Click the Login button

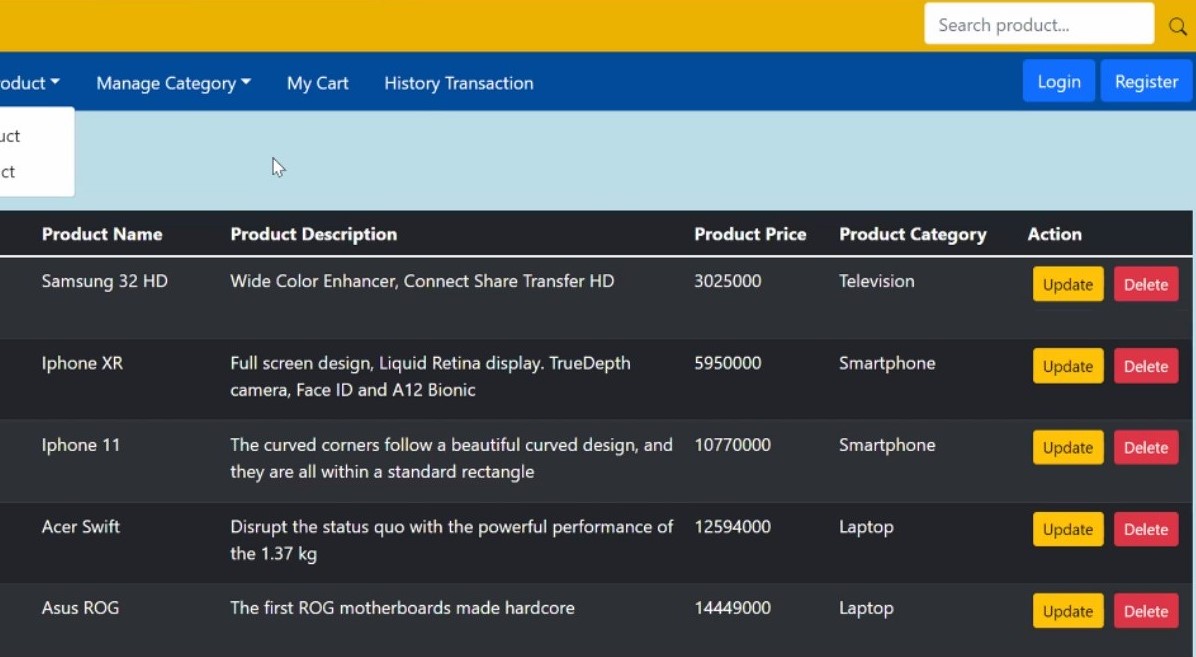1059,81
